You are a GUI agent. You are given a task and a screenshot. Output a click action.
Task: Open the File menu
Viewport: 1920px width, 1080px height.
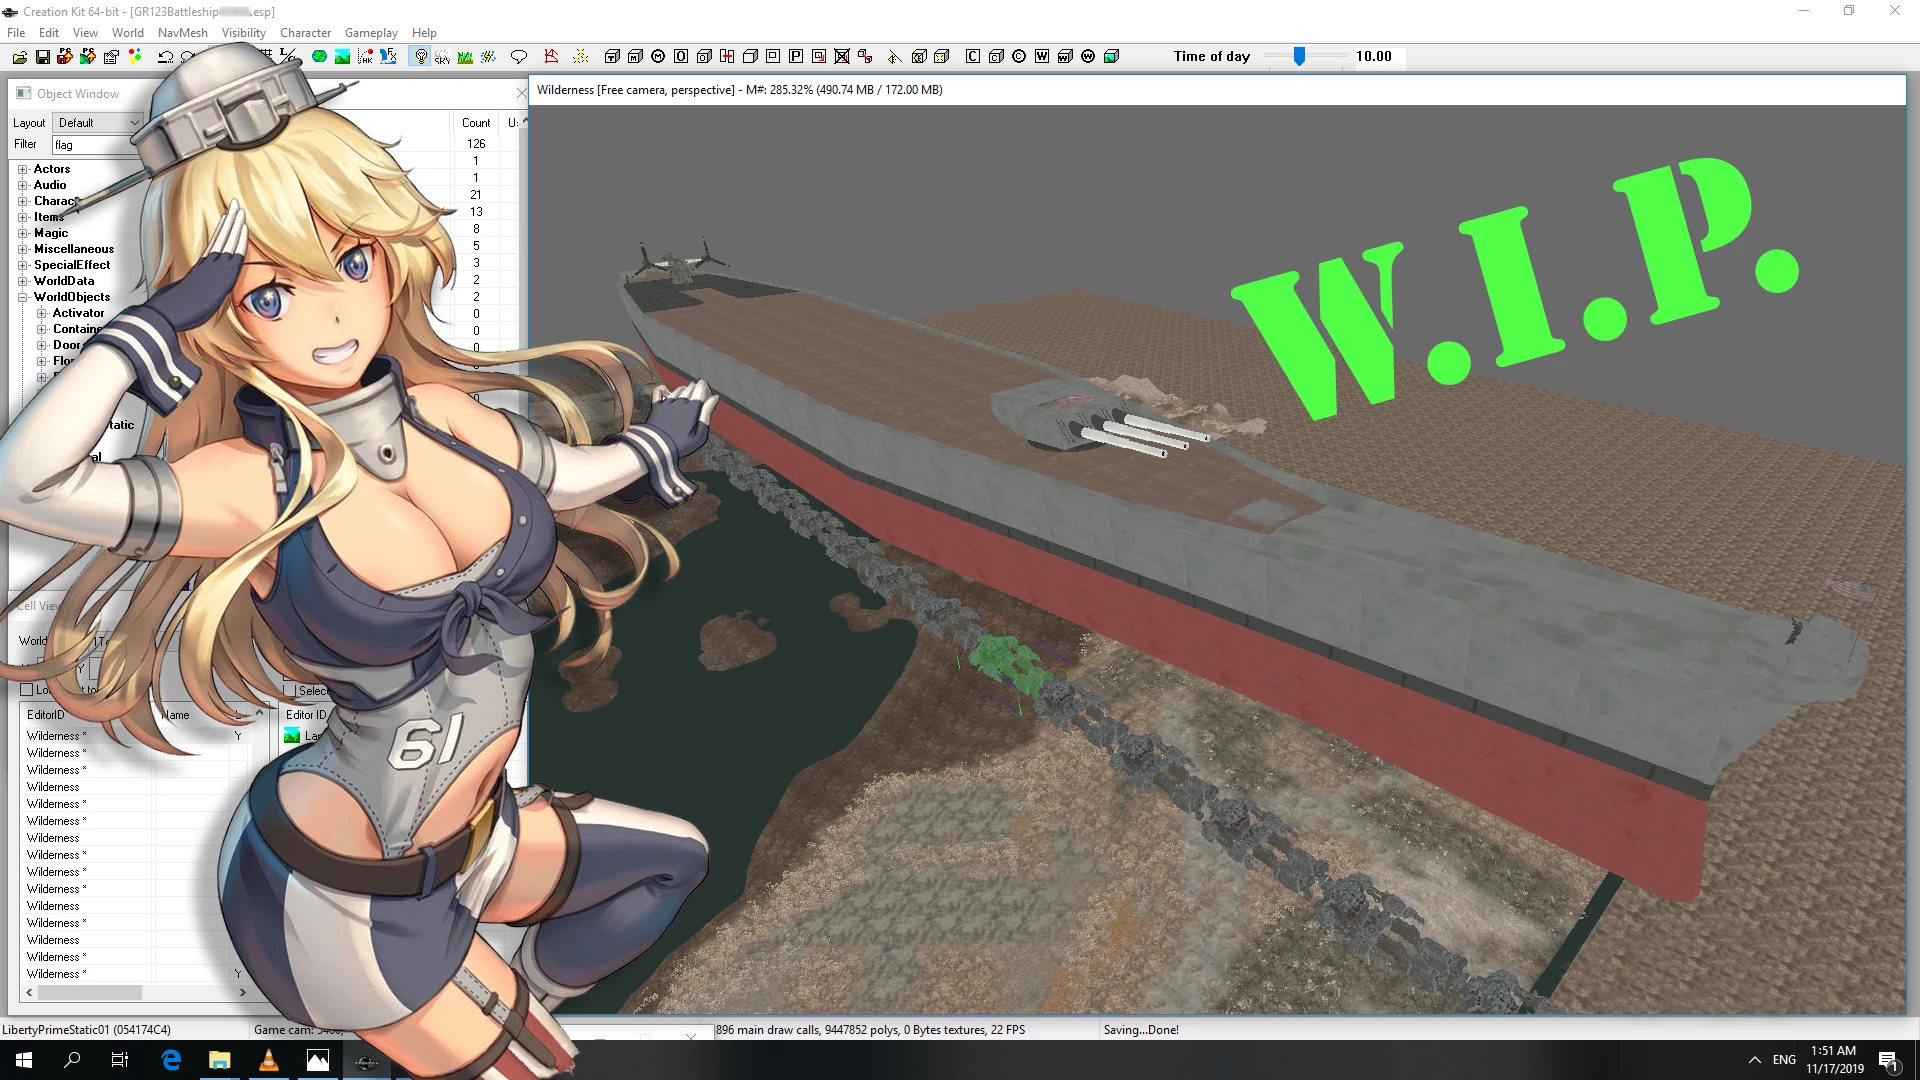[16, 33]
